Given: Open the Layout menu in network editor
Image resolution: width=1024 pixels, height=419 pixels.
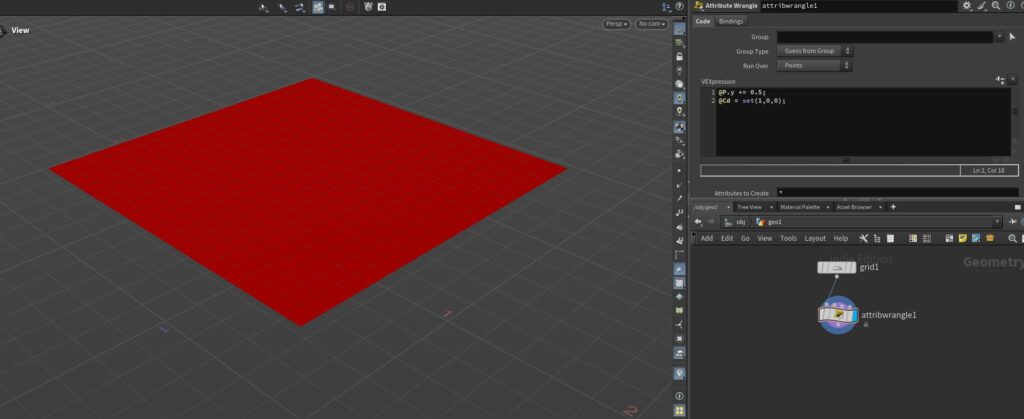Looking at the screenshot, I should (x=815, y=238).
